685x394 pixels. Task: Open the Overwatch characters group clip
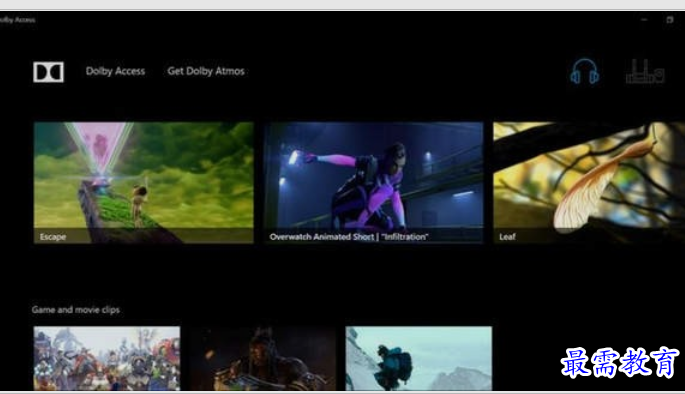pyautogui.click(x=107, y=358)
